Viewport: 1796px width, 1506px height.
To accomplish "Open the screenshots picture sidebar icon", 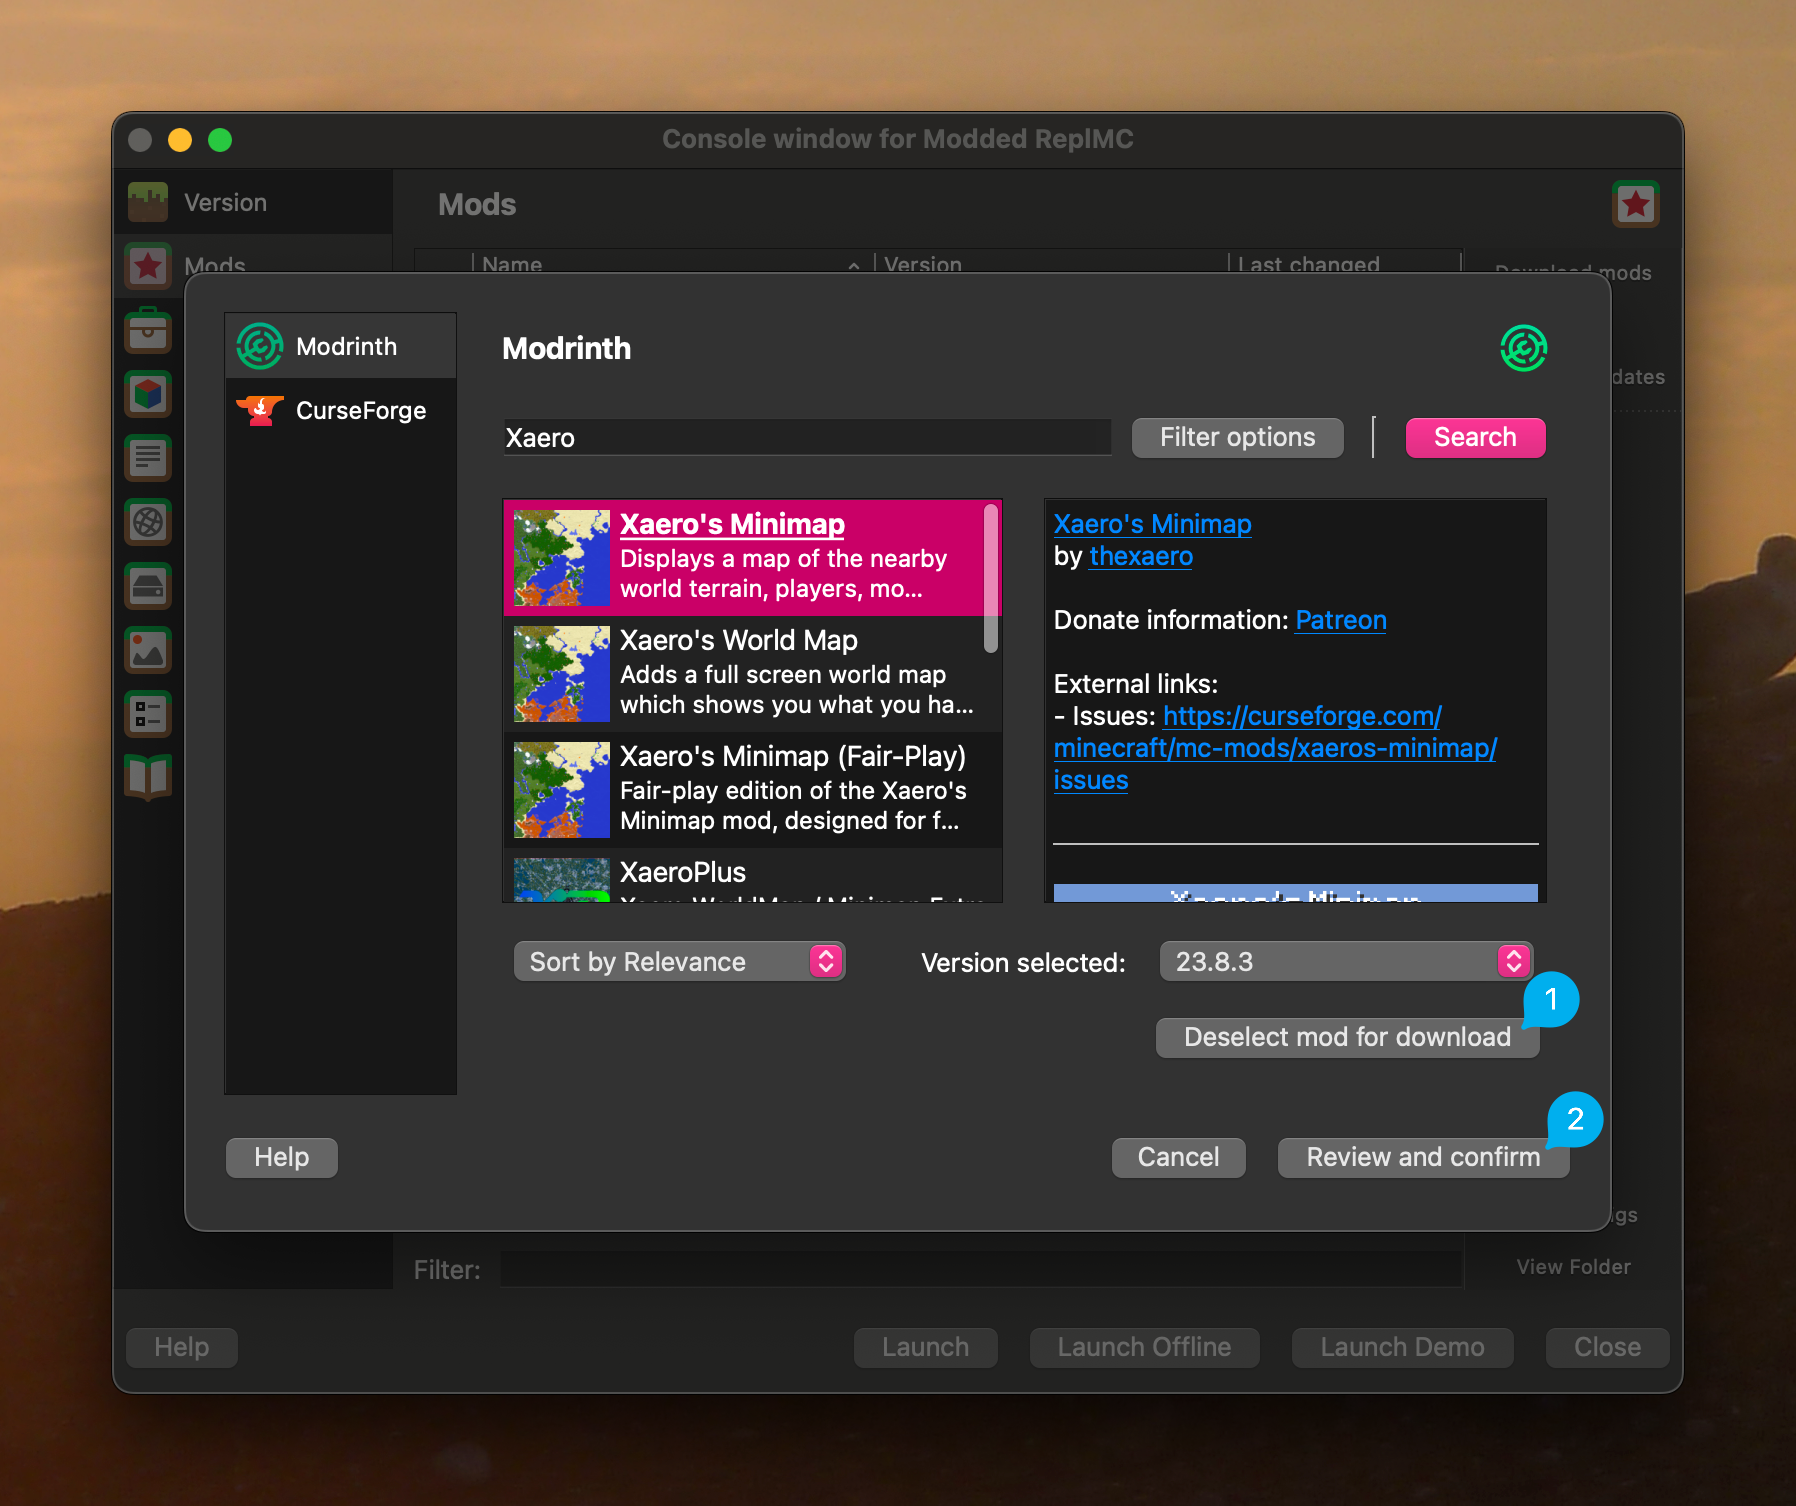I will [148, 650].
